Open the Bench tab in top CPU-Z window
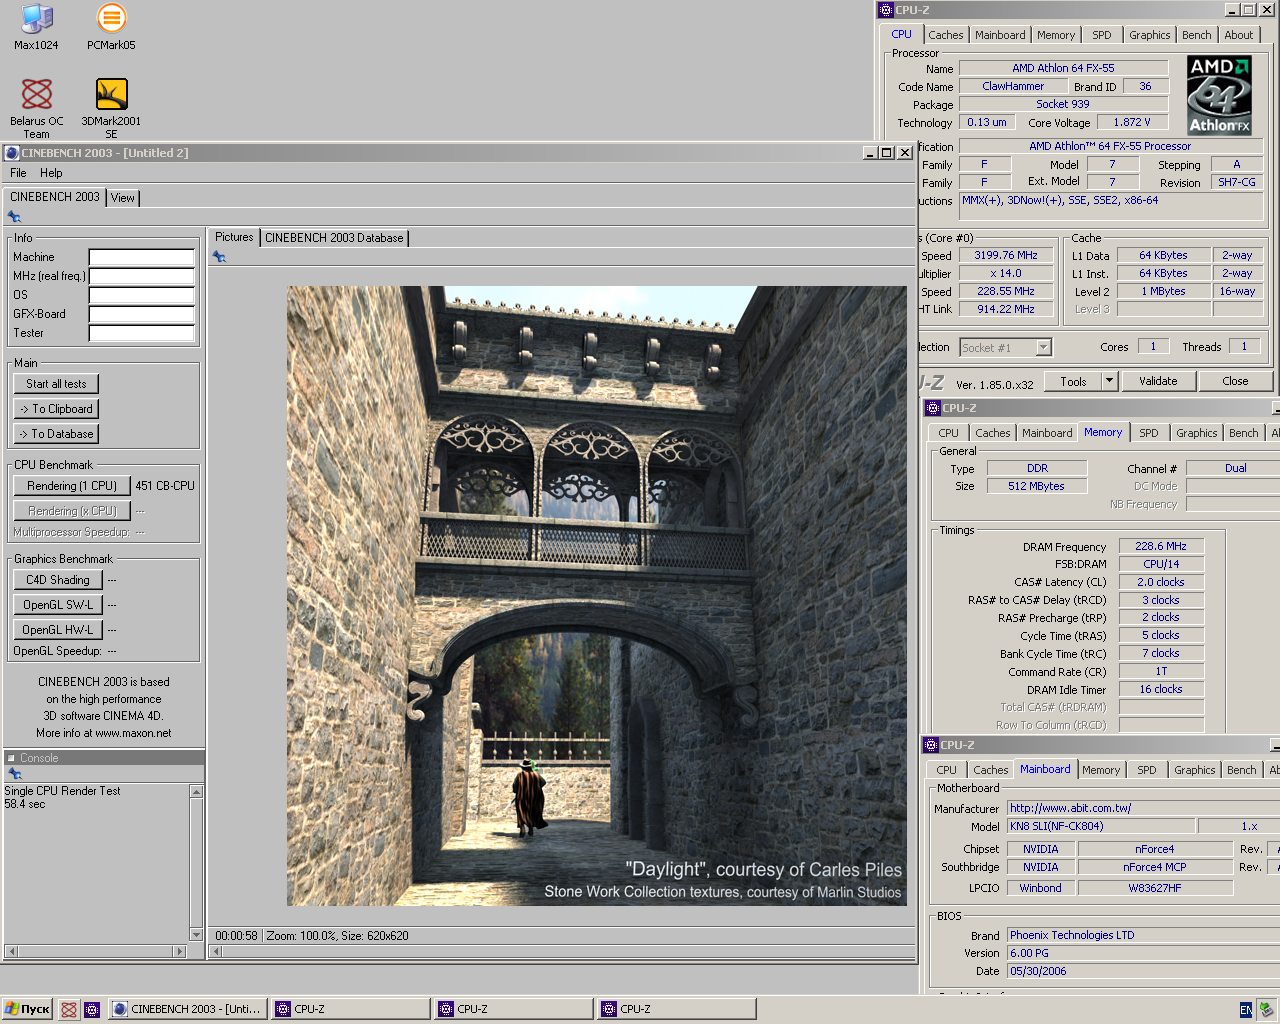 click(1196, 35)
